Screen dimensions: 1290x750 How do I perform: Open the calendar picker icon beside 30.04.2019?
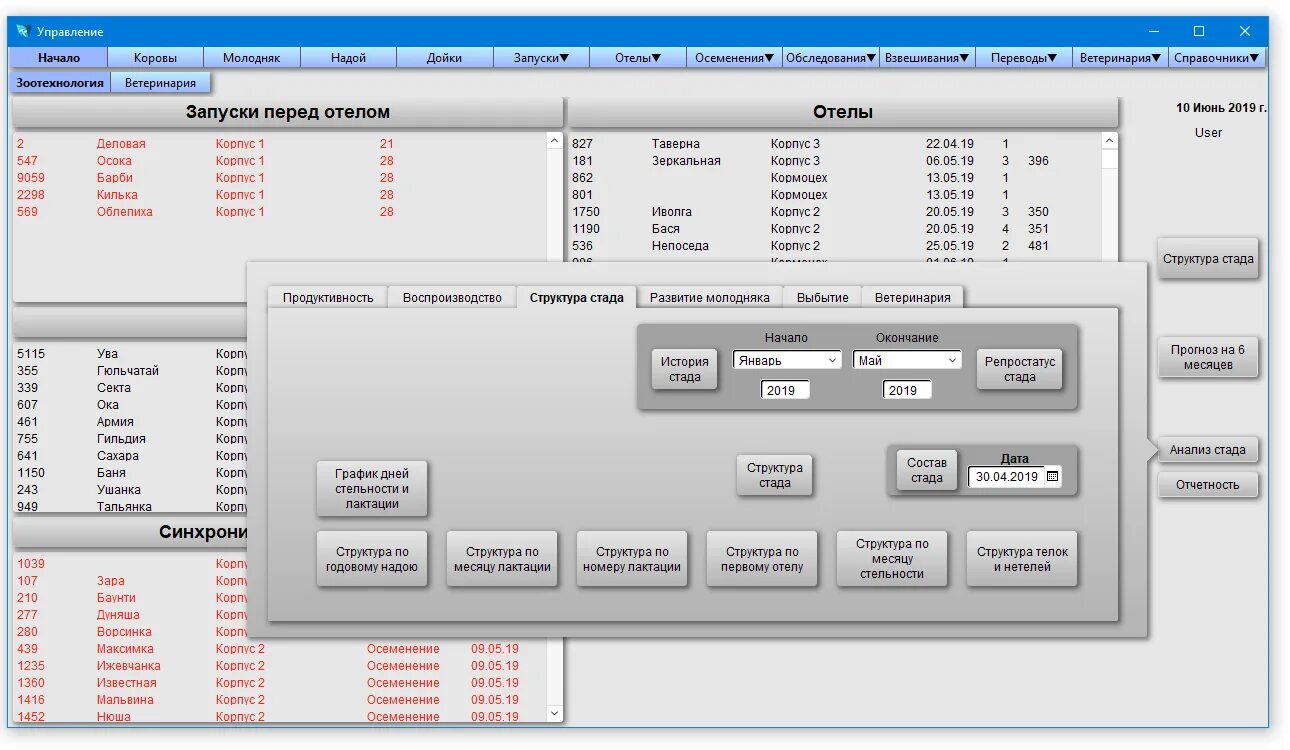[1052, 477]
